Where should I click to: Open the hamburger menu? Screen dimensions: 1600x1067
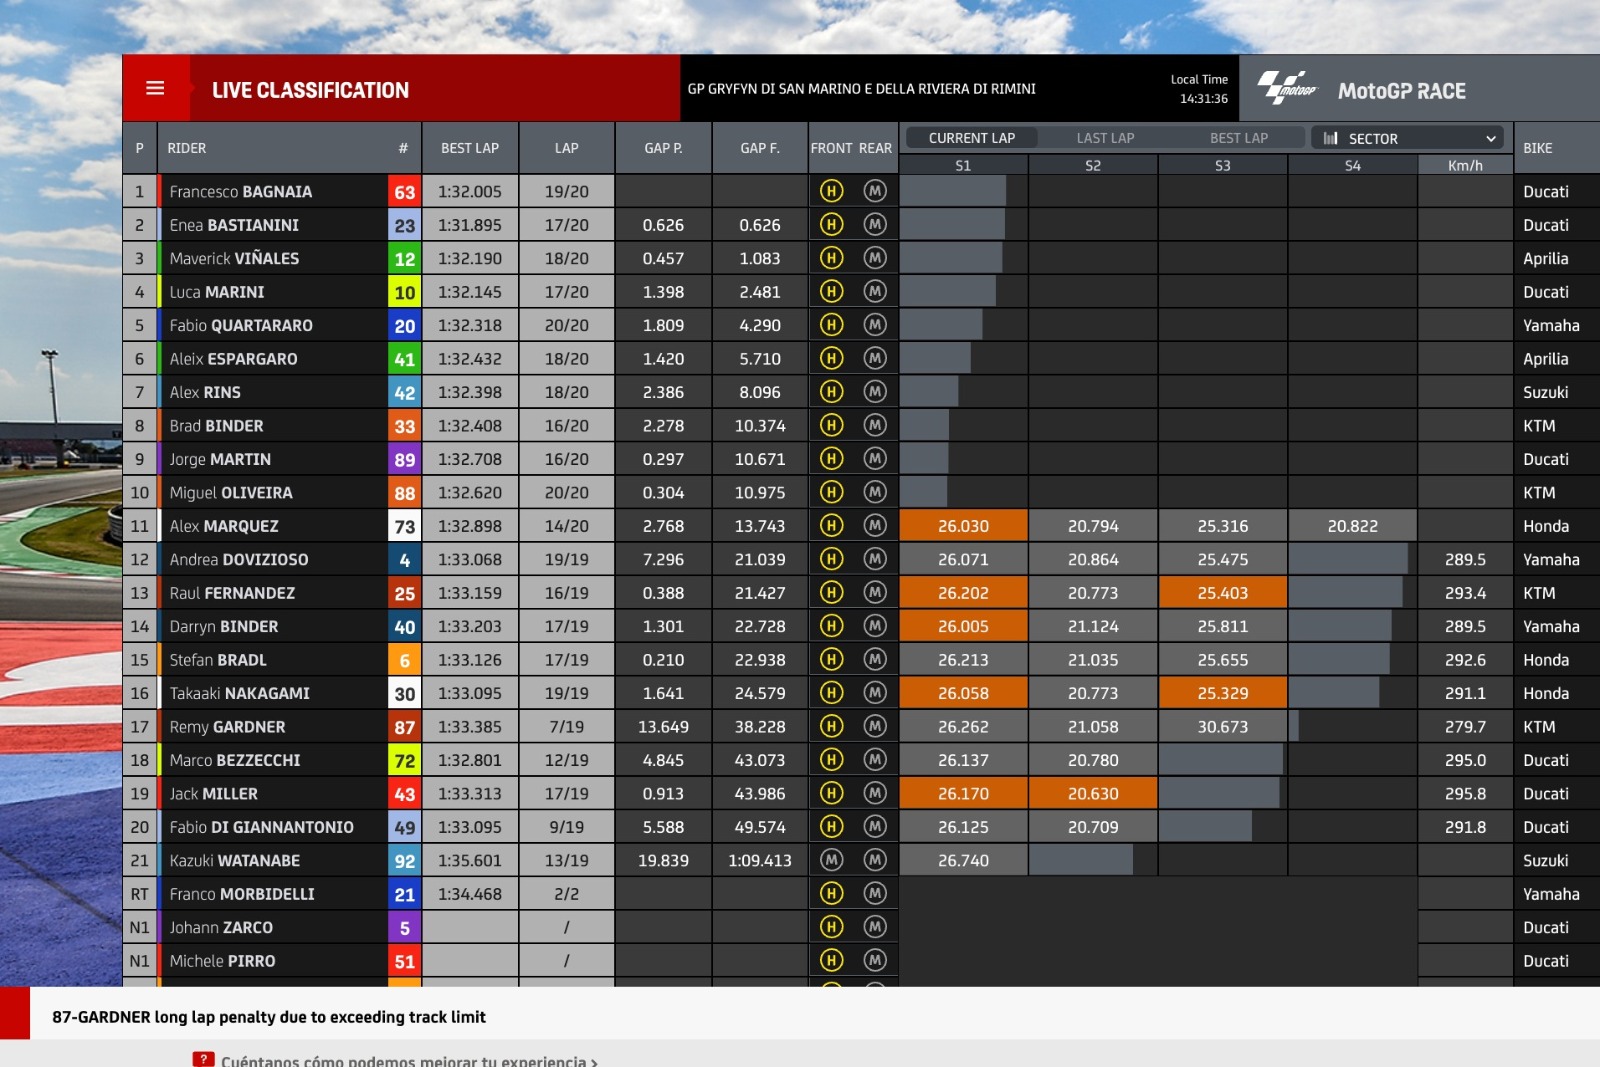pyautogui.click(x=155, y=88)
